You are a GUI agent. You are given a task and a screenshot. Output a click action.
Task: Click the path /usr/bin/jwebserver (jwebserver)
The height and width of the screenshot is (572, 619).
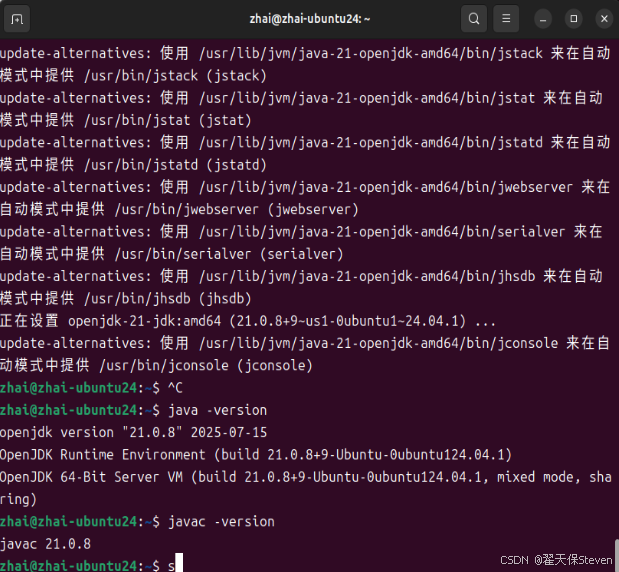[x=237, y=210]
